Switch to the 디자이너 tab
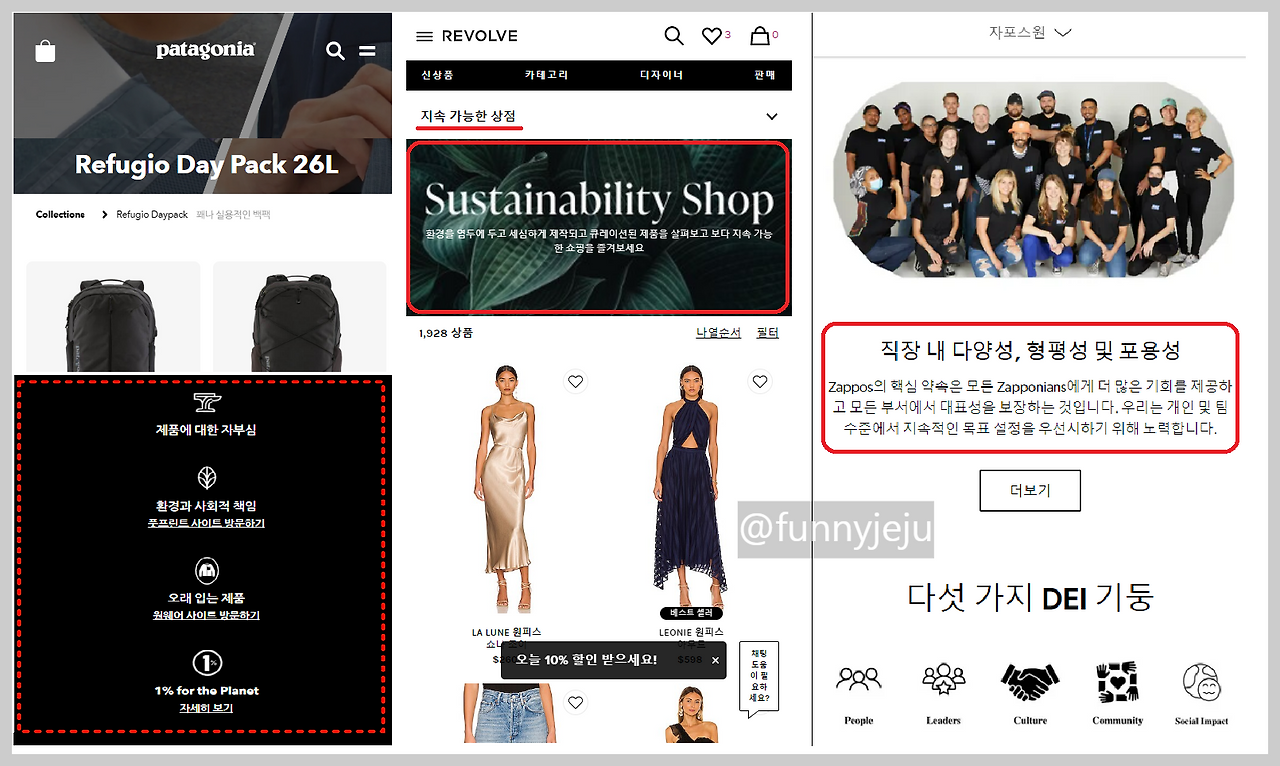This screenshot has width=1280, height=766. 661,75
